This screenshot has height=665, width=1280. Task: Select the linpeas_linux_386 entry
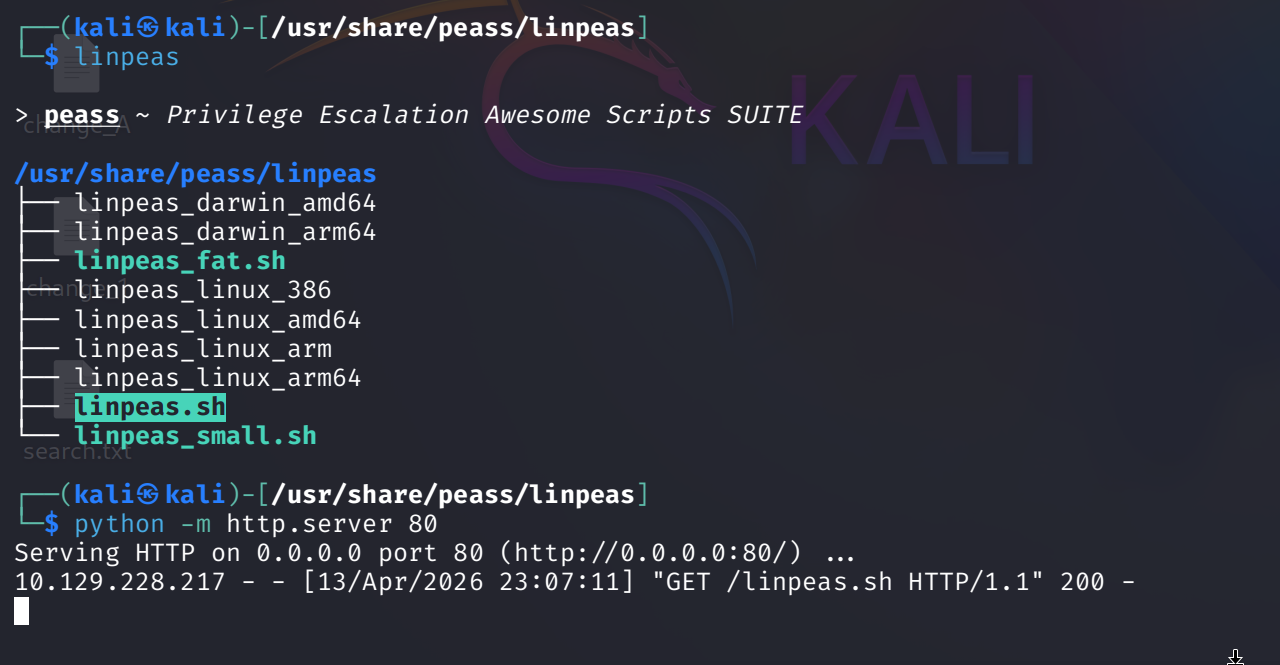[203, 290]
